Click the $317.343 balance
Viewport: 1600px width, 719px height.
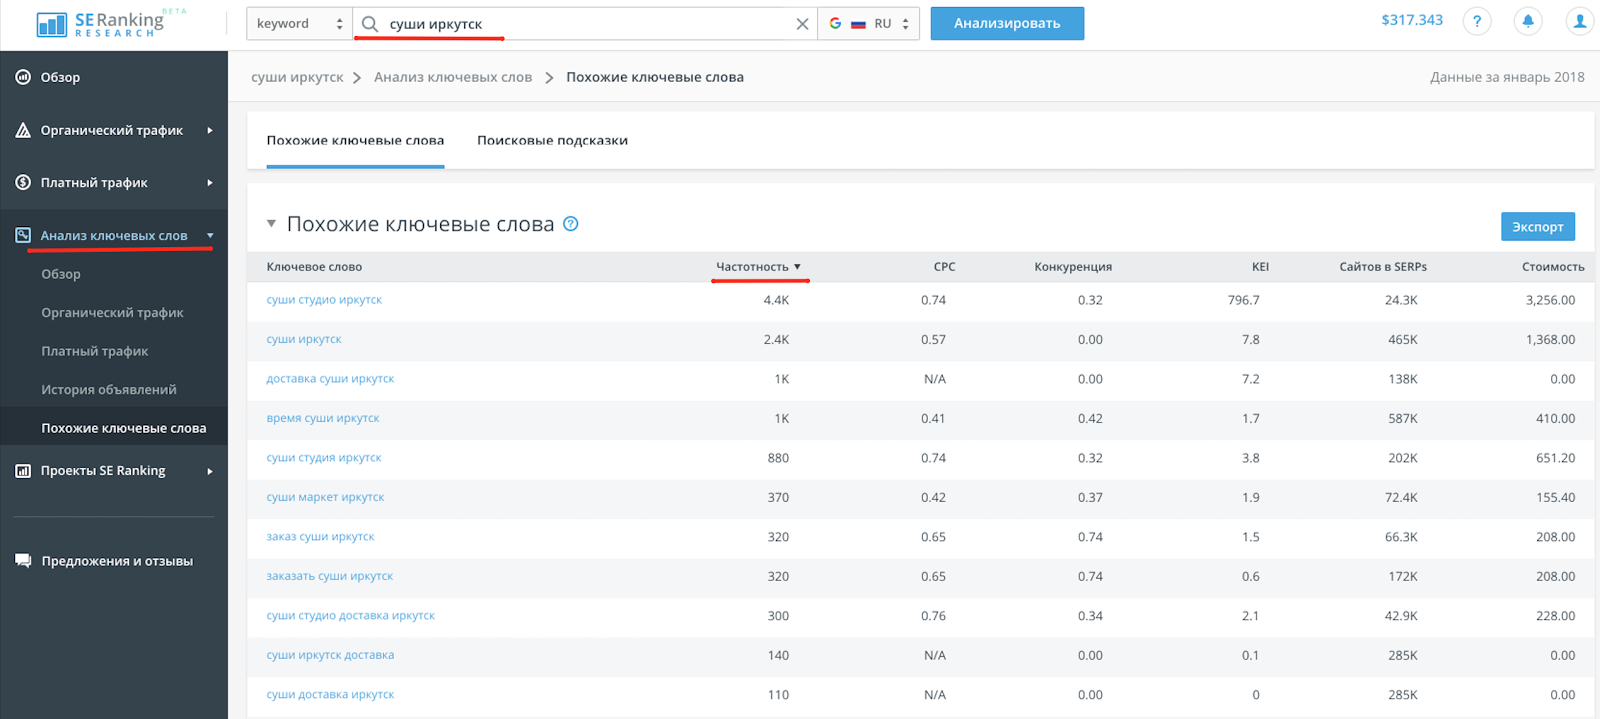1412,20
